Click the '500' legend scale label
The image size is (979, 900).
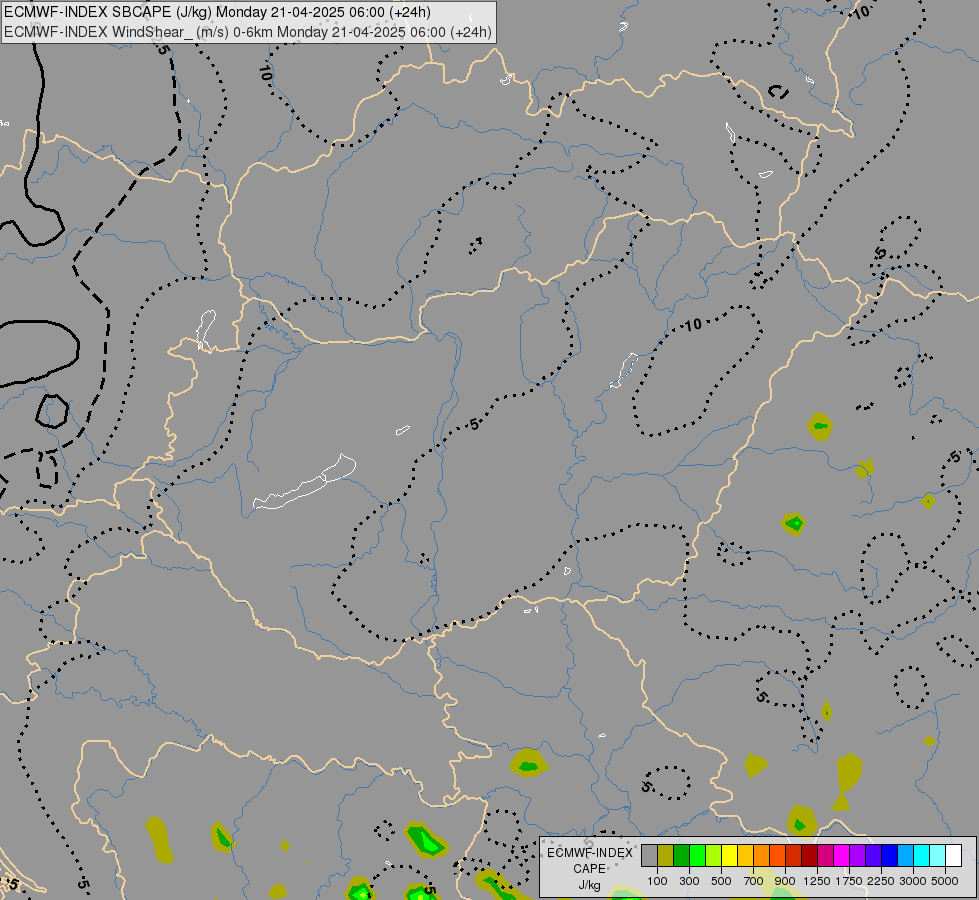[721, 881]
